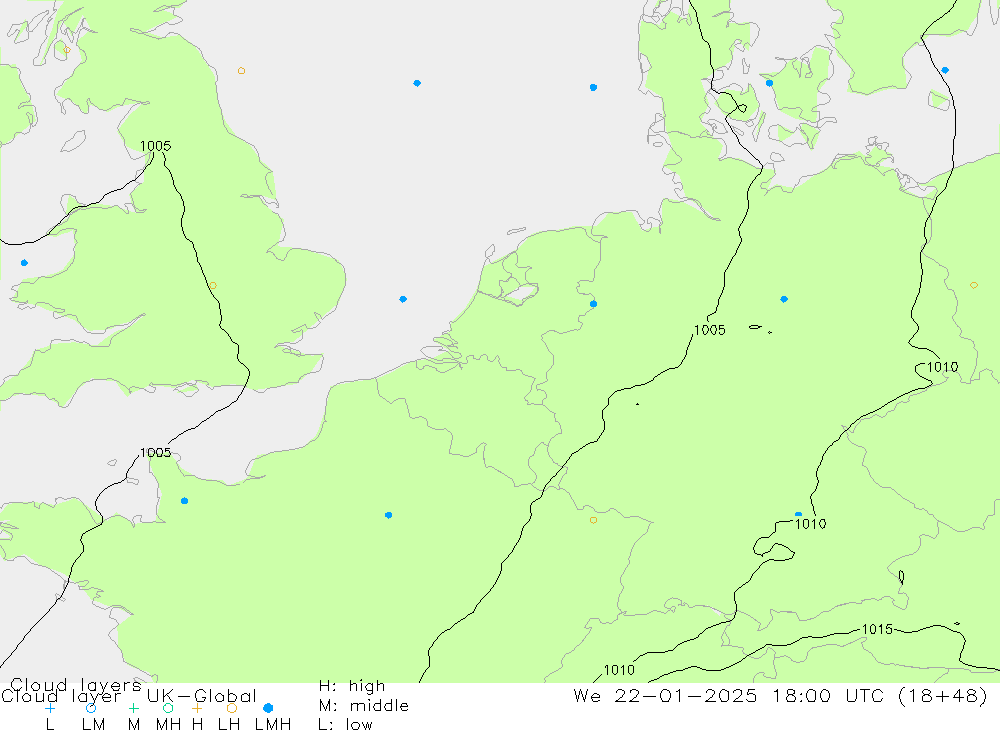1000x733 pixels.
Task: Select the orange cloud marker over western Scotland
Action: [67, 49]
